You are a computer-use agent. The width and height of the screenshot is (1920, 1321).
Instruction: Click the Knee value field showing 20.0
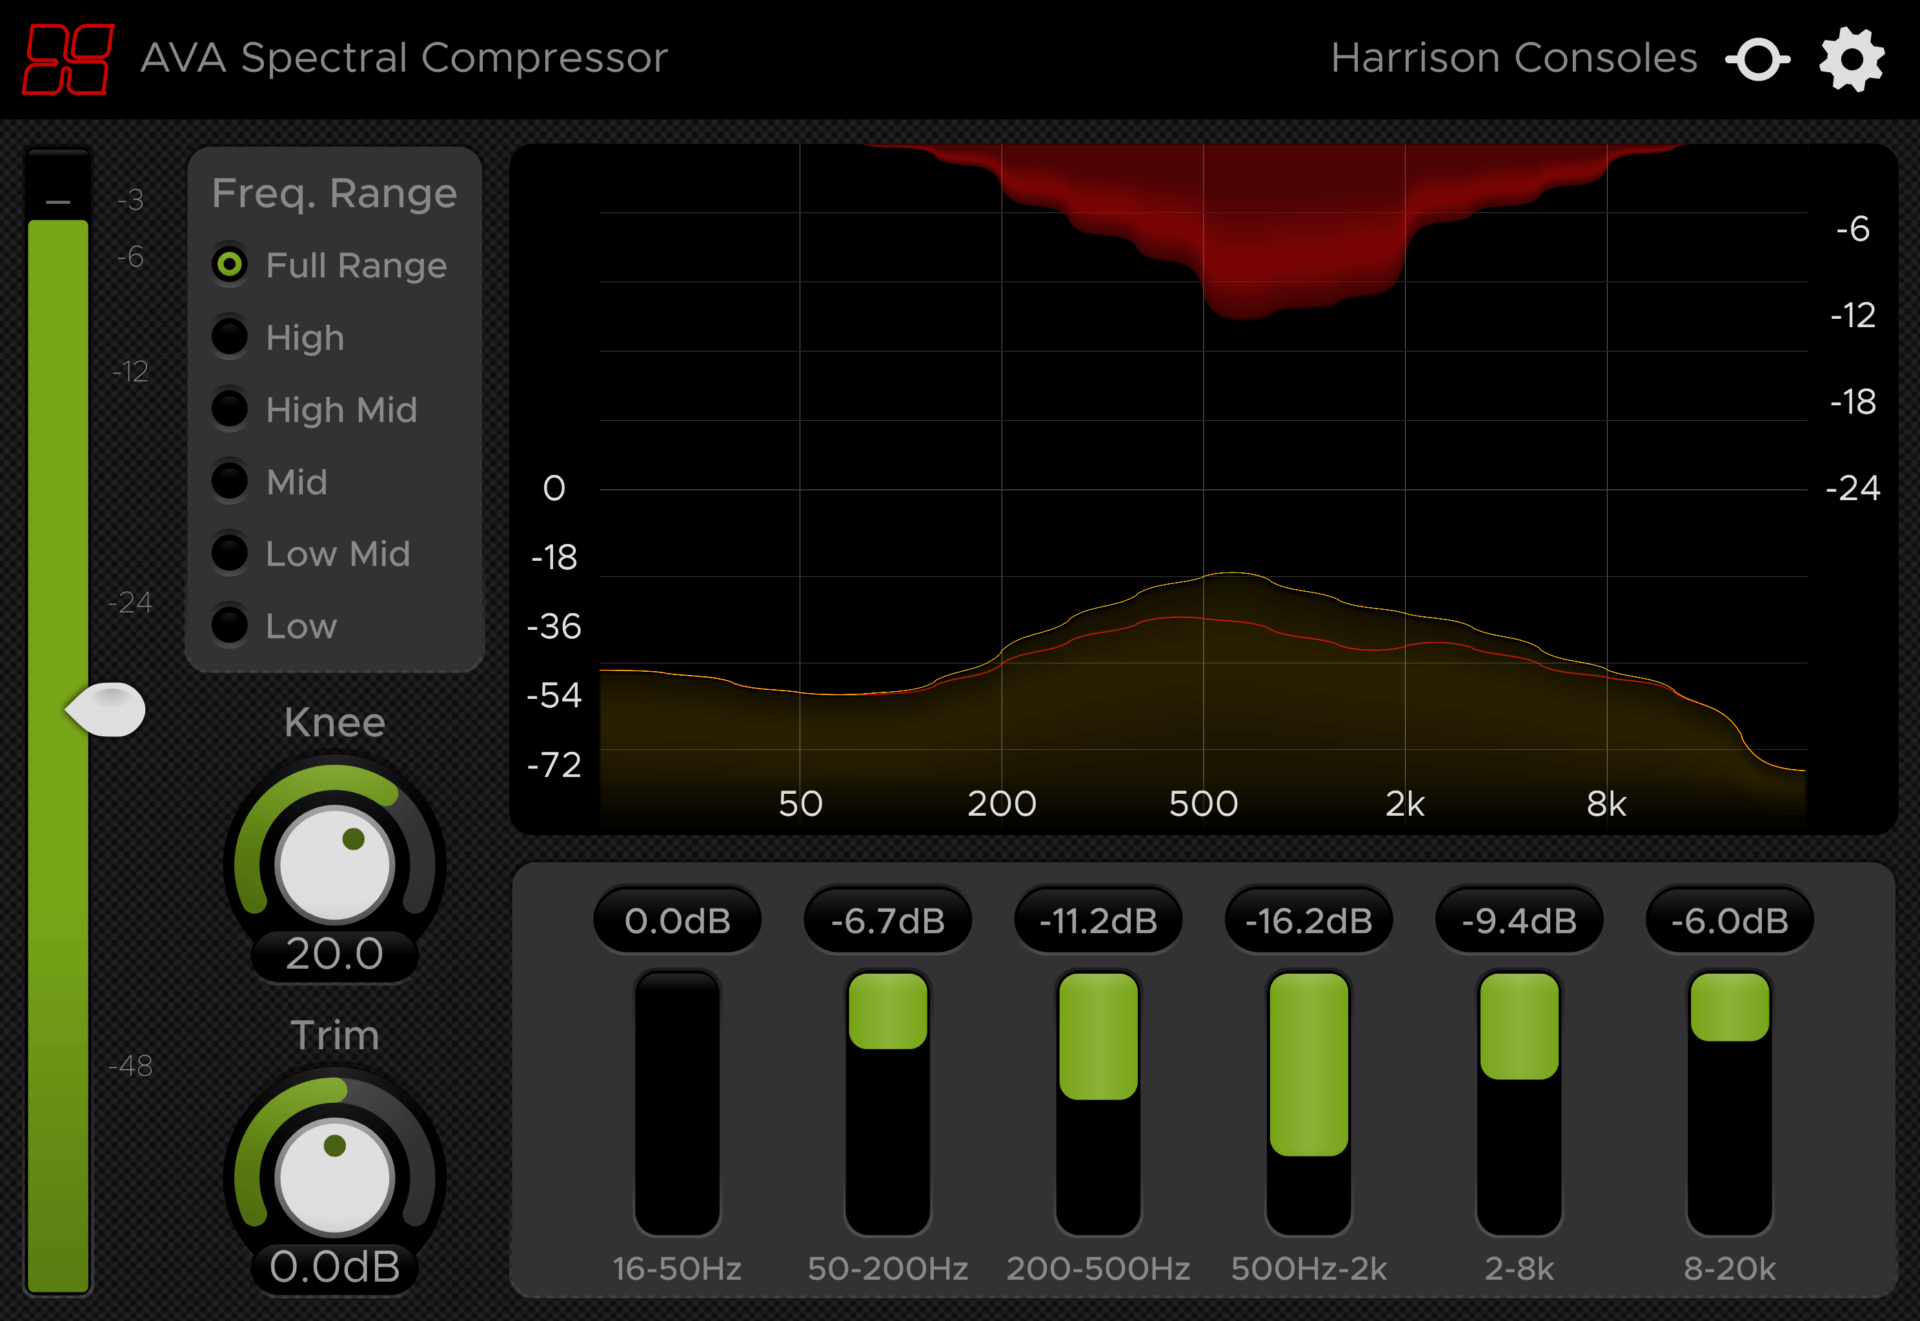pyautogui.click(x=335, y=954)
